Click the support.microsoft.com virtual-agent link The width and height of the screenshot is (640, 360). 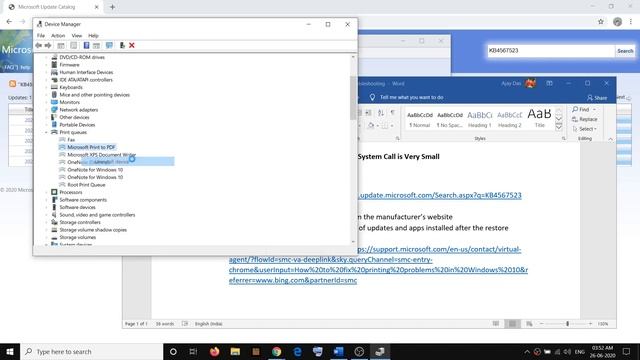[378, 265]
